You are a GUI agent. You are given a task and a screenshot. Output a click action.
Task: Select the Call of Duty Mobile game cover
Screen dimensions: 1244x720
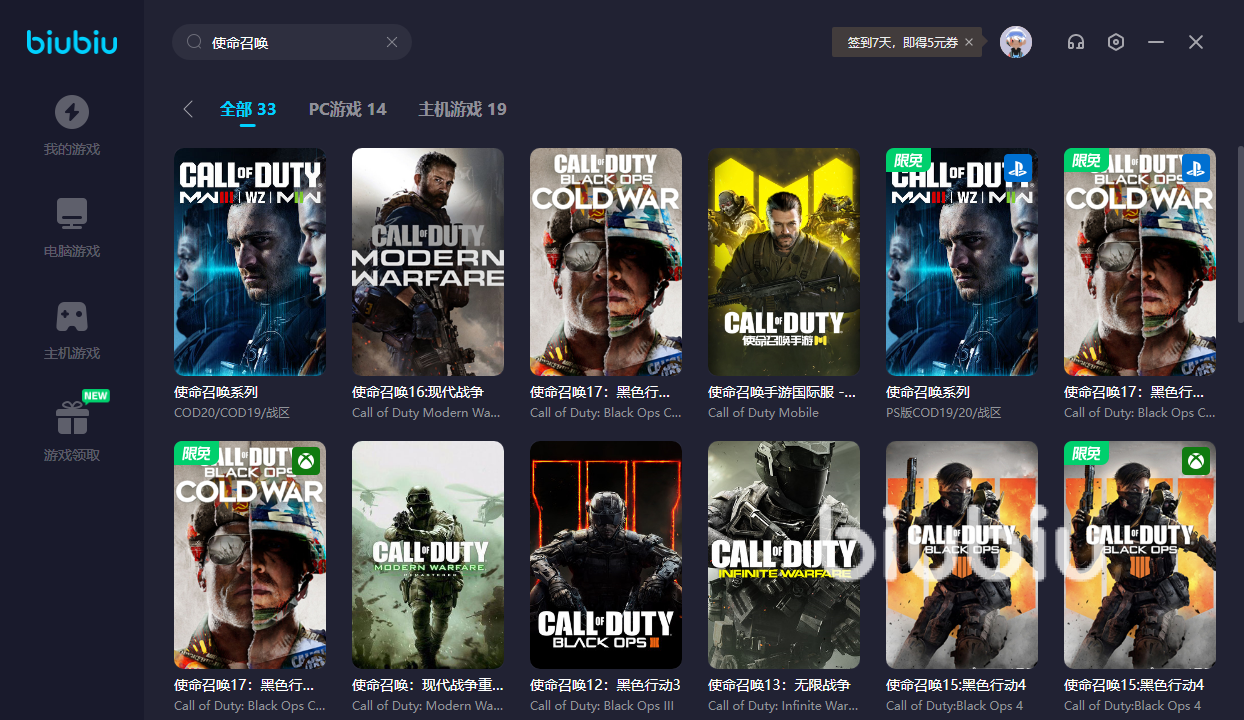pyautogui.click(x=784, y=262)
